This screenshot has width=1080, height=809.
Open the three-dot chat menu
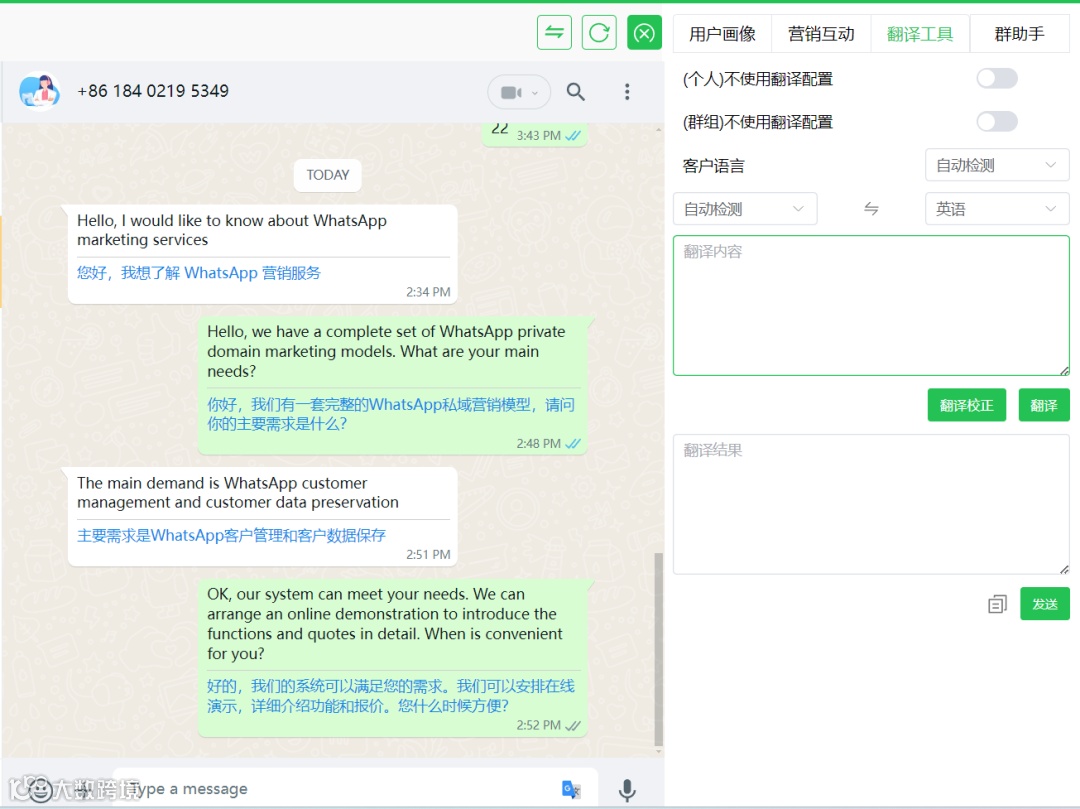[627, 92]
